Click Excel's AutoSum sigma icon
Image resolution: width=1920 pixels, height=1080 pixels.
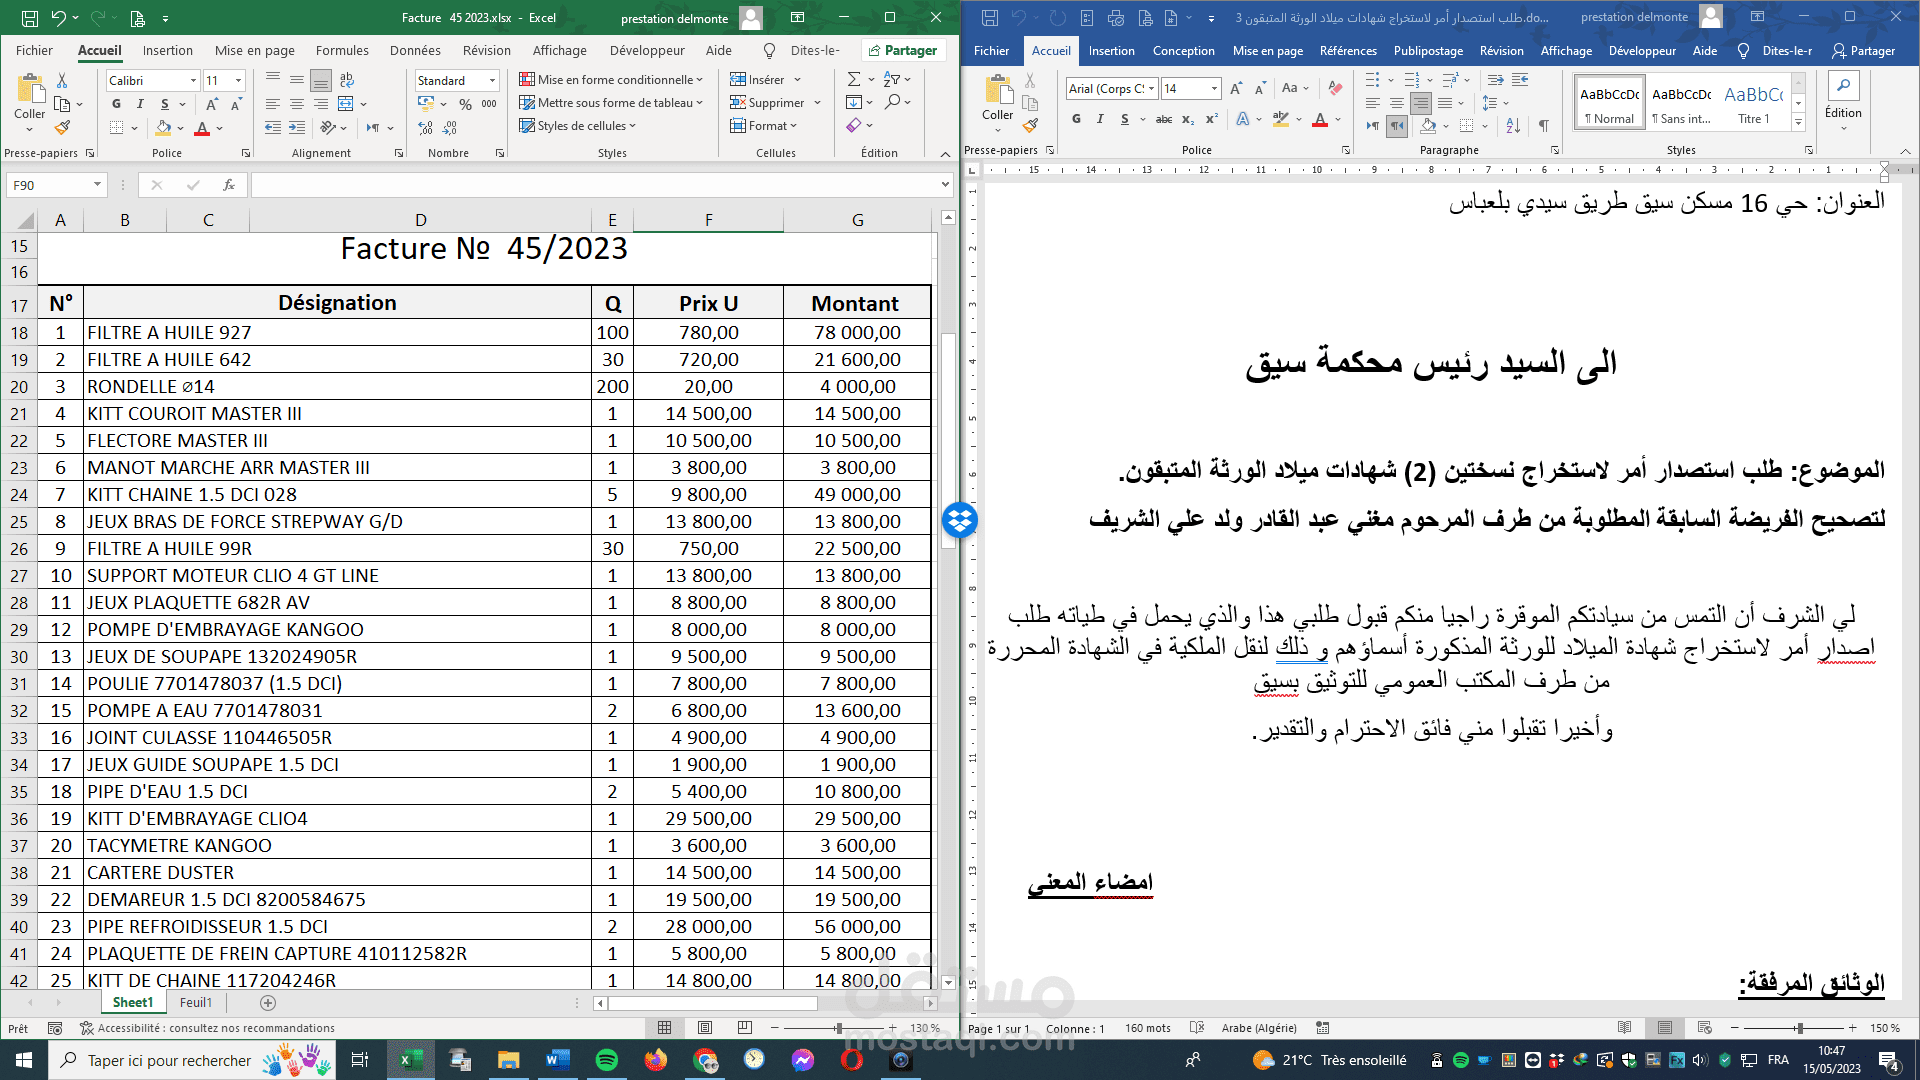[x=854, y=79]
